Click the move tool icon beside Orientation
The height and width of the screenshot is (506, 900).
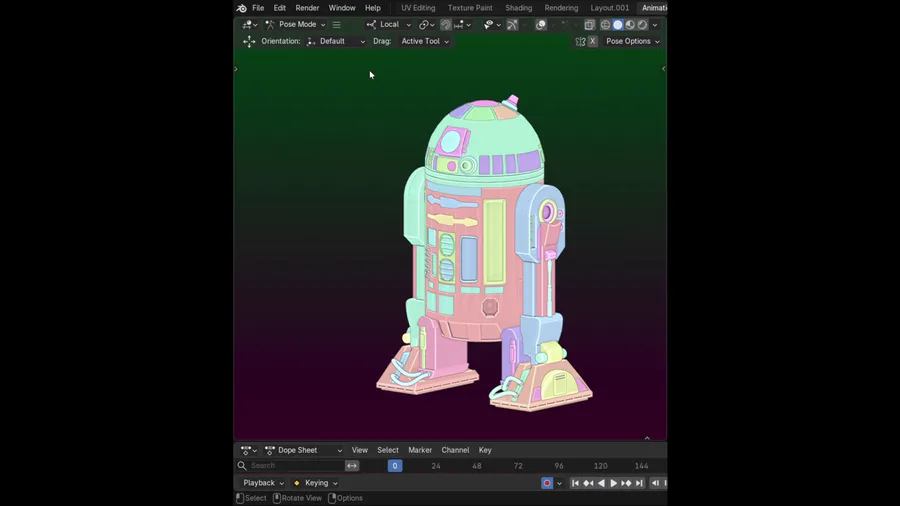(x=249, y=41)
